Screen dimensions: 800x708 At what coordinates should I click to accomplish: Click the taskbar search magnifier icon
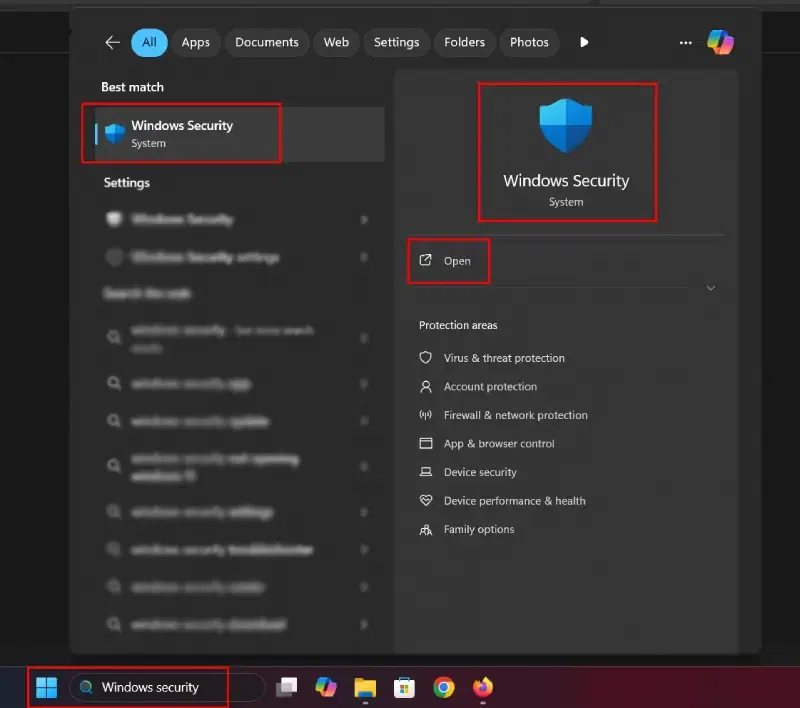pyautogui.click(x=86, y=687)
